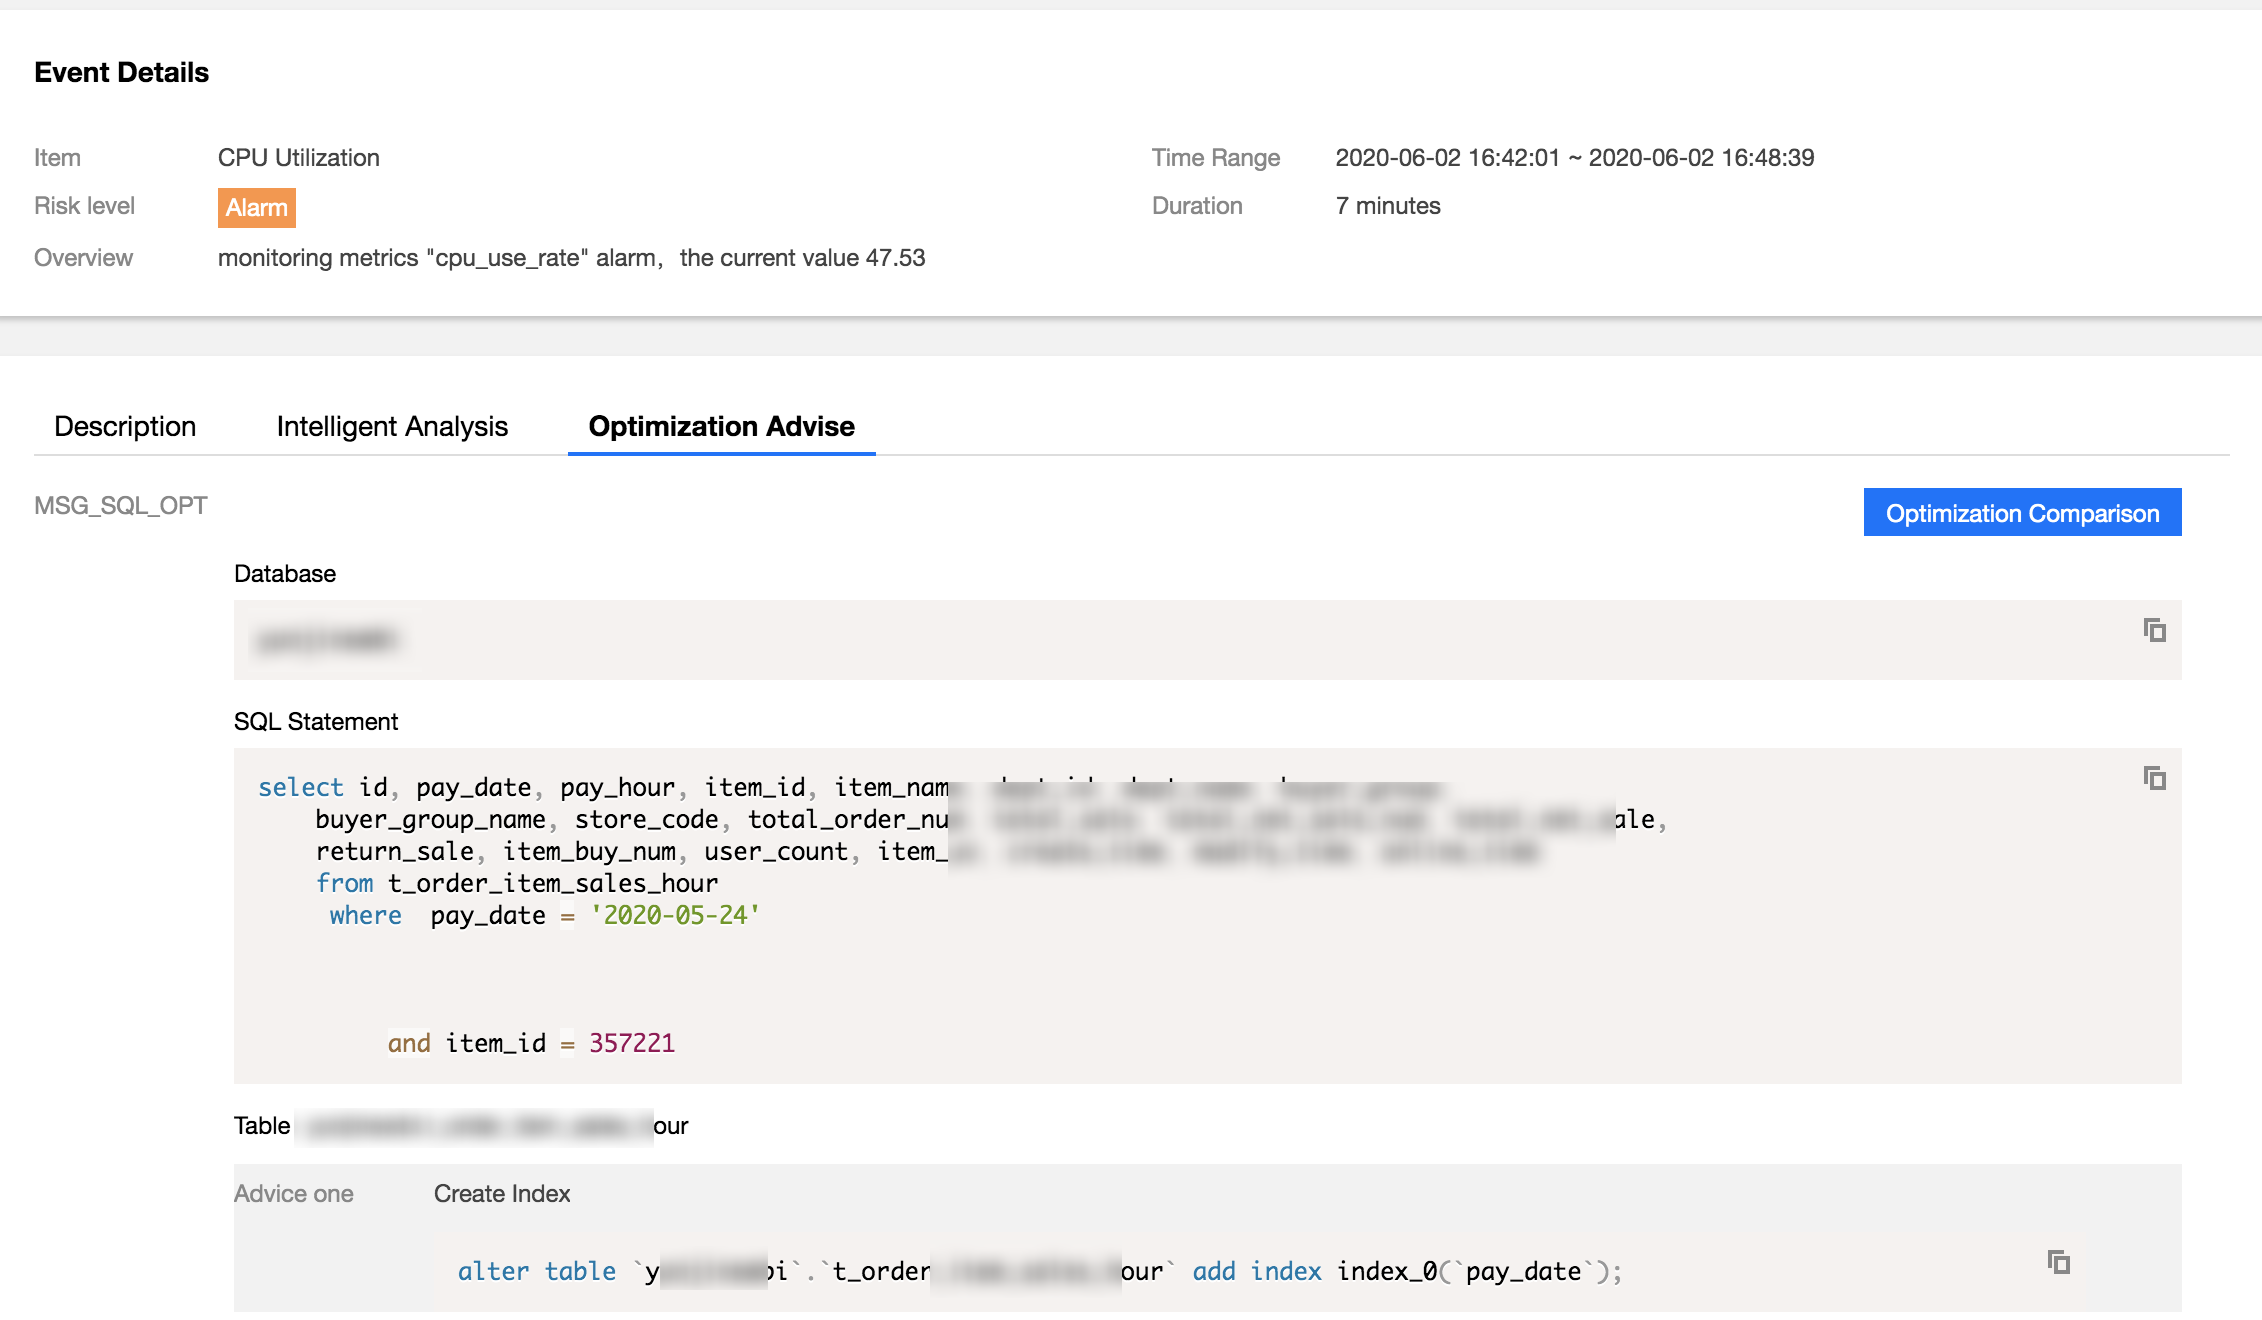Screen dimensions: 2262x1320
Task: Click the CPU Utilization item value
Action: coord(298,158)
